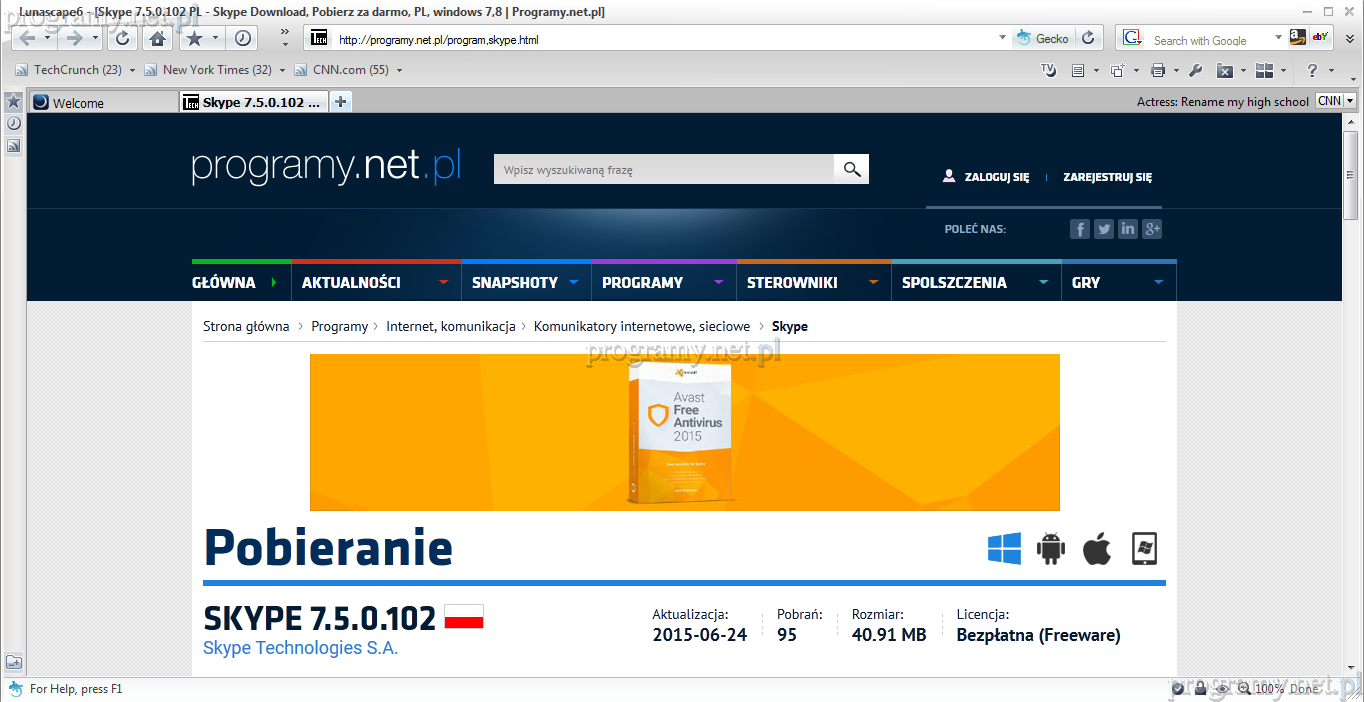Viewport: 1364px width, 702px height.
Task: Click the Facebook share icon
Action: (1079, 229)
